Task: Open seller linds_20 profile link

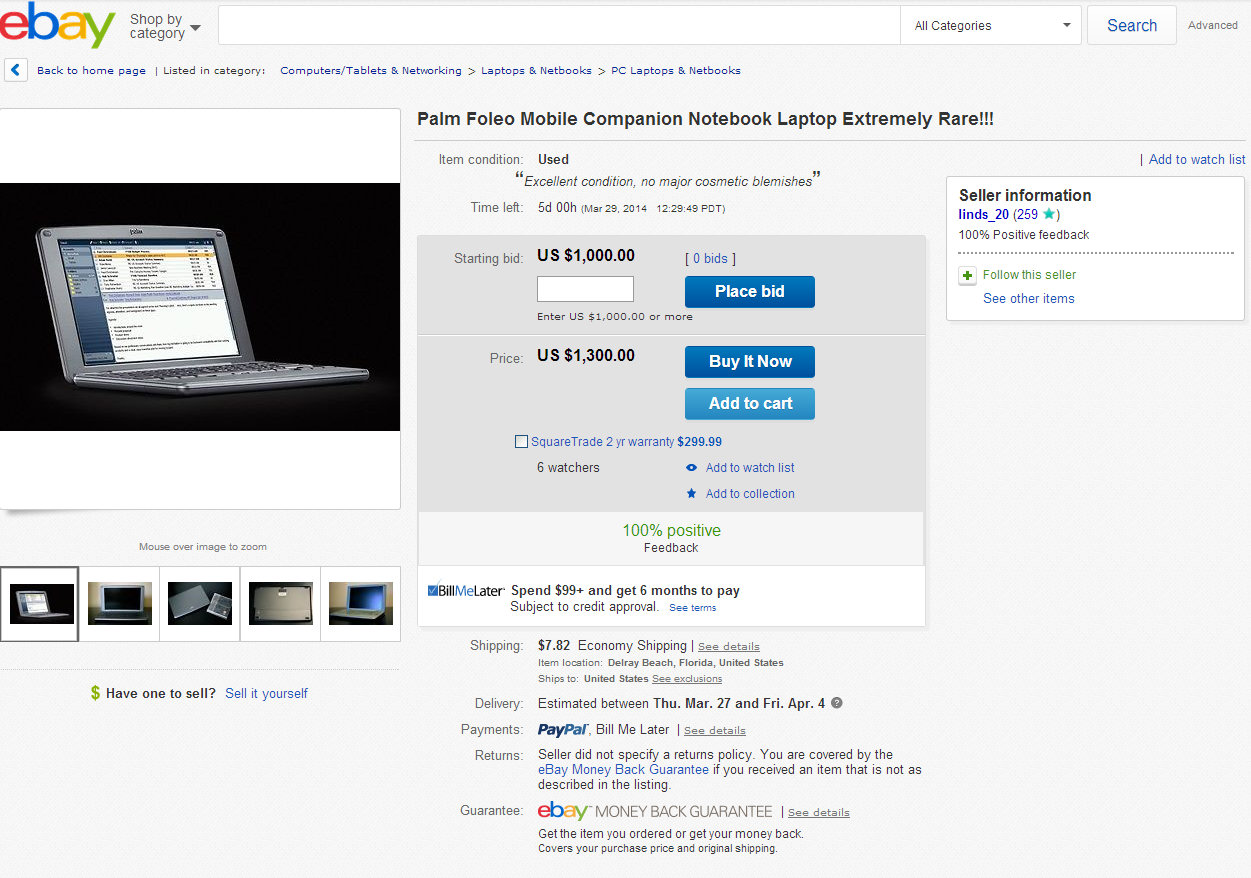Action: click(984, 215)
